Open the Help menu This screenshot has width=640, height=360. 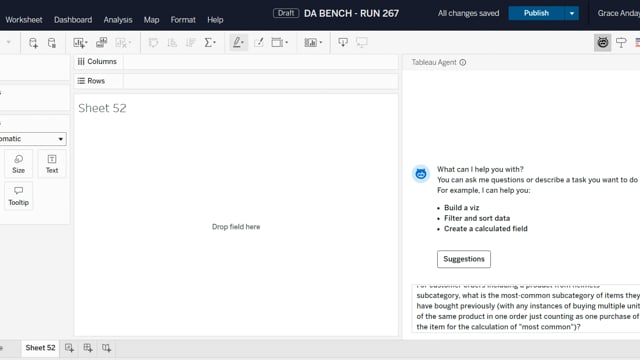pos(215,20)
